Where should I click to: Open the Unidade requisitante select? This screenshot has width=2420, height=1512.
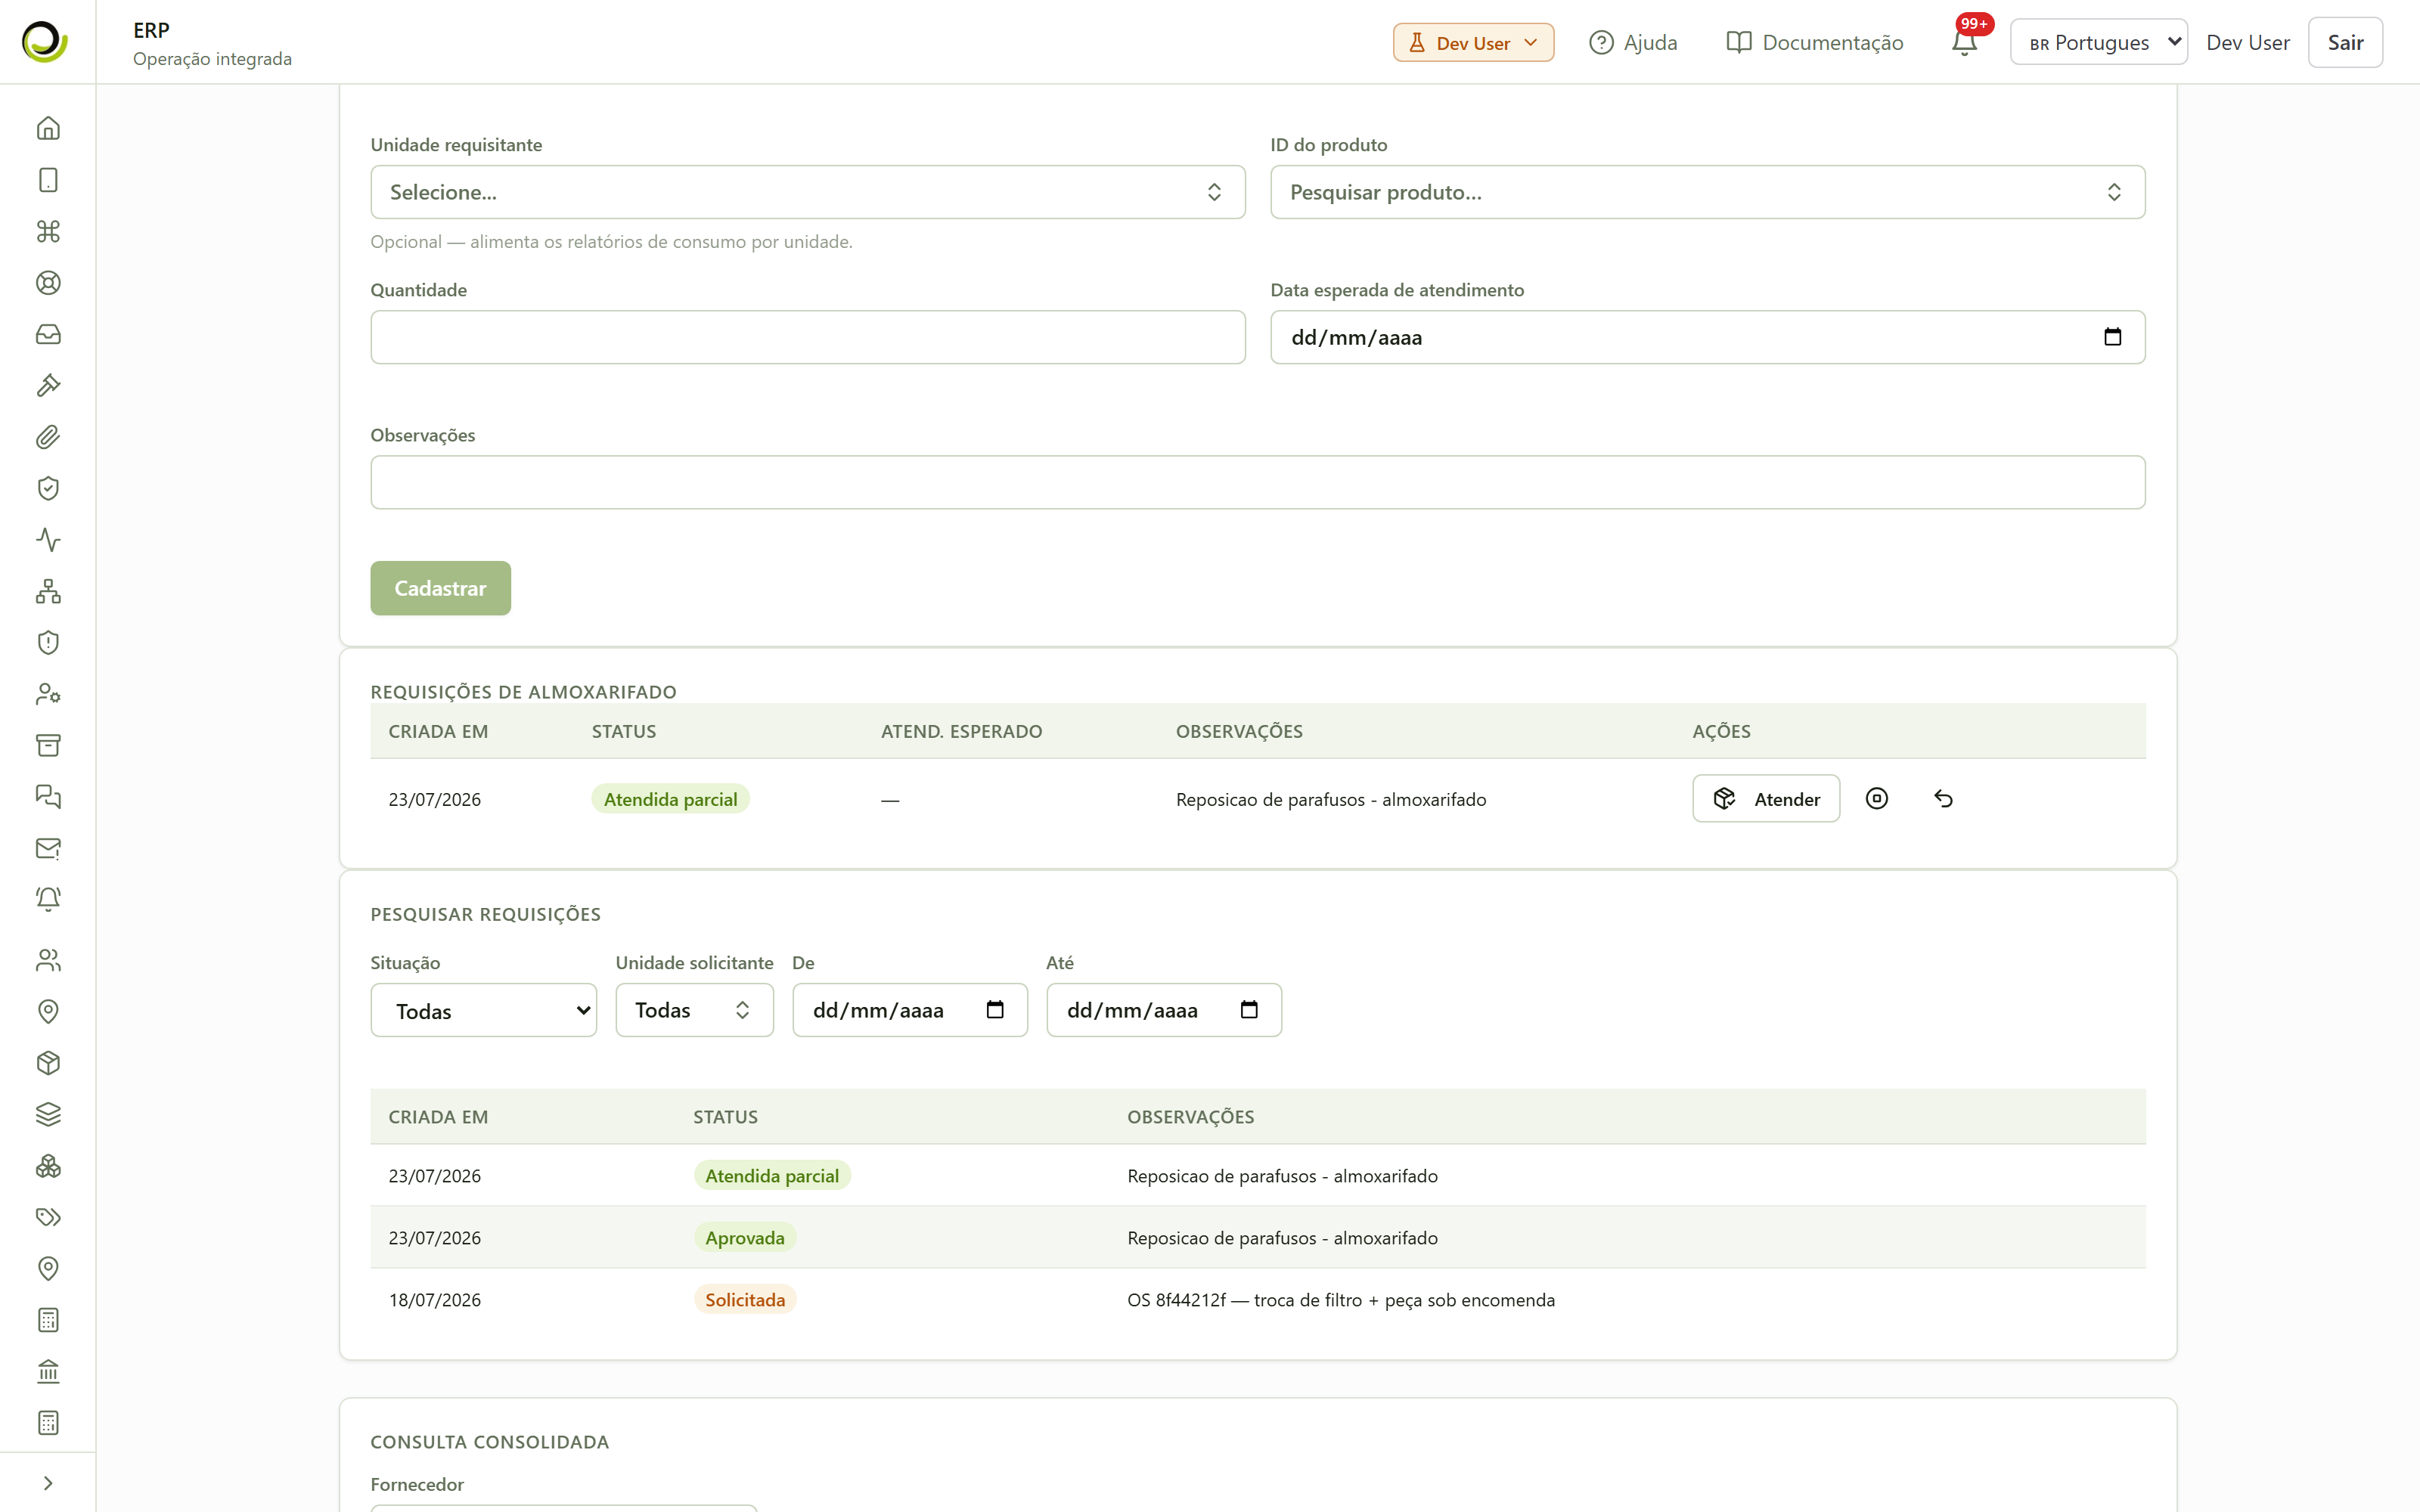[x=807, y=192]
